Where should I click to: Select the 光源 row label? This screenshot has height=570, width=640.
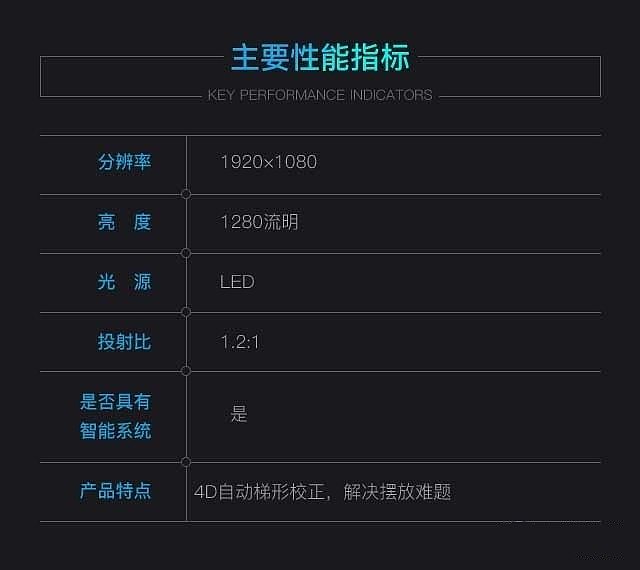[124, 282]
